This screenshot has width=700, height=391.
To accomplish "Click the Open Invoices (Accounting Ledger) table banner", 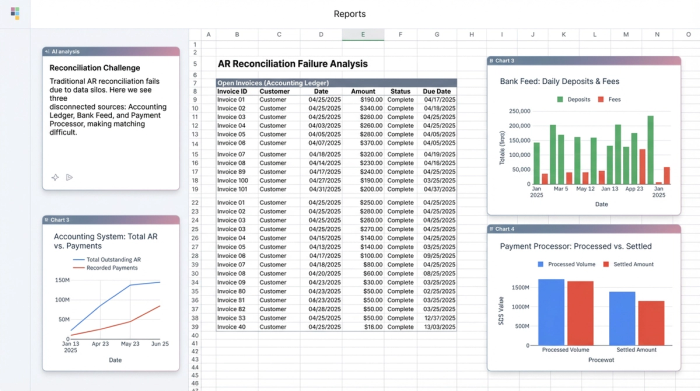I will (x=337, y=83).
